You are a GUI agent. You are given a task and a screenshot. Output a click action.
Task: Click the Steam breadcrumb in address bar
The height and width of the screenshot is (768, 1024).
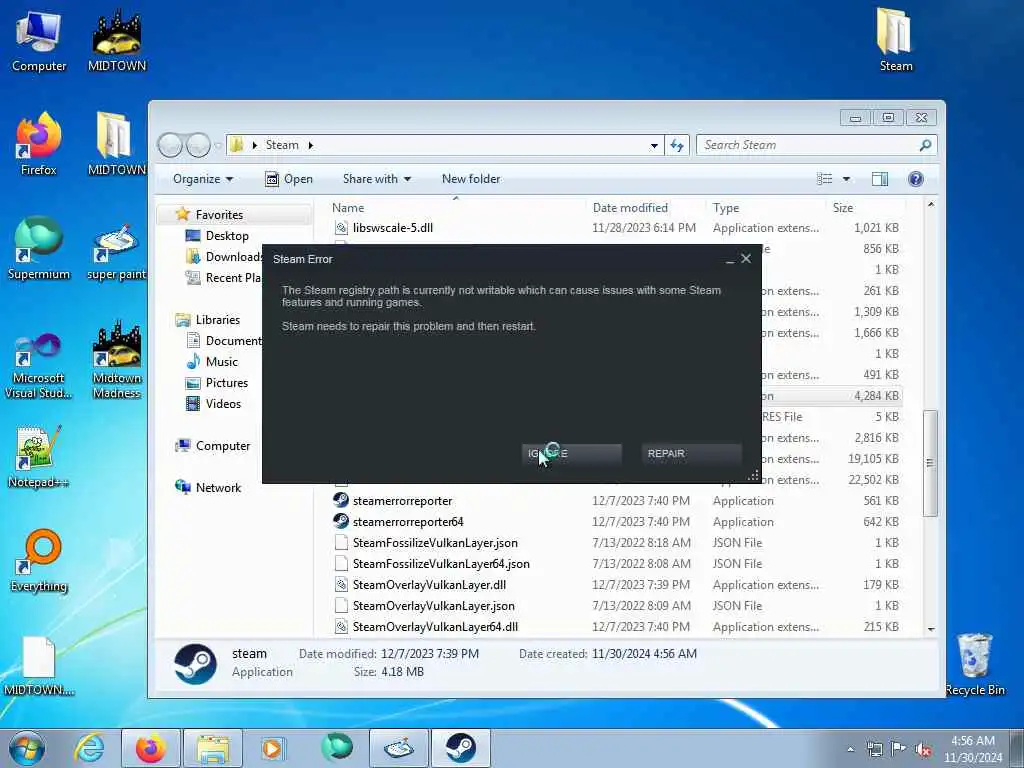pyautogui.click(x=282, y=145)
